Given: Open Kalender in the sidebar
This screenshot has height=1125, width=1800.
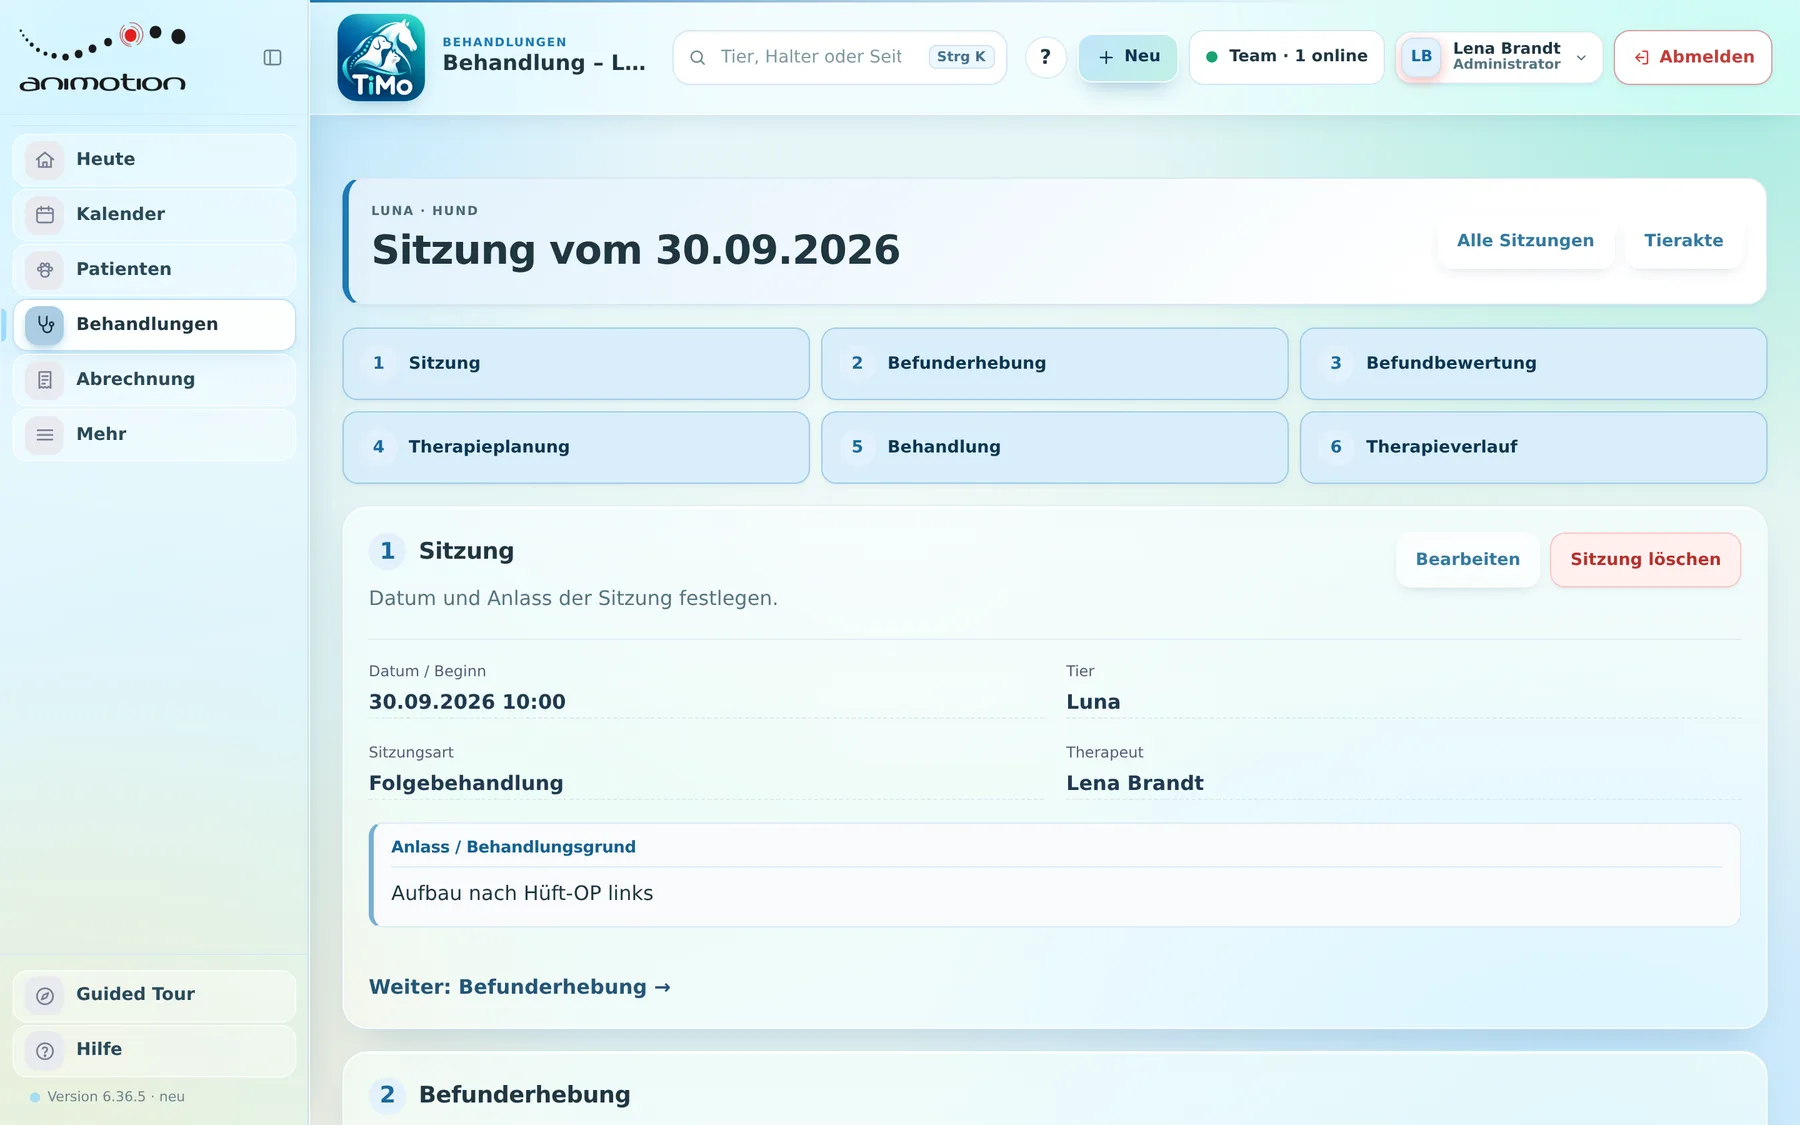Looking at the screenshot, I should (154, 215).
